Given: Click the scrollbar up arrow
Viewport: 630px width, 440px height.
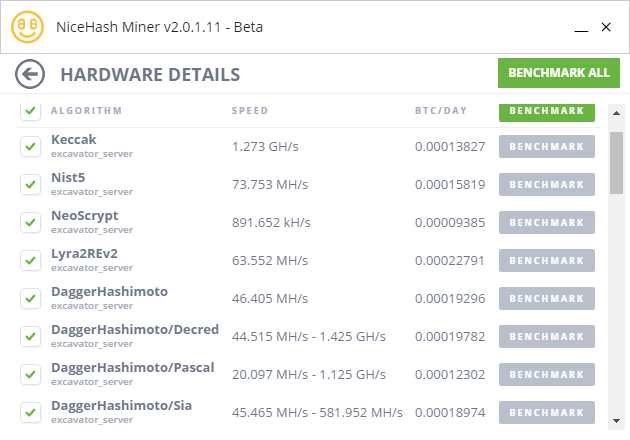Looking at the screenshot, I should click(617, 110).
